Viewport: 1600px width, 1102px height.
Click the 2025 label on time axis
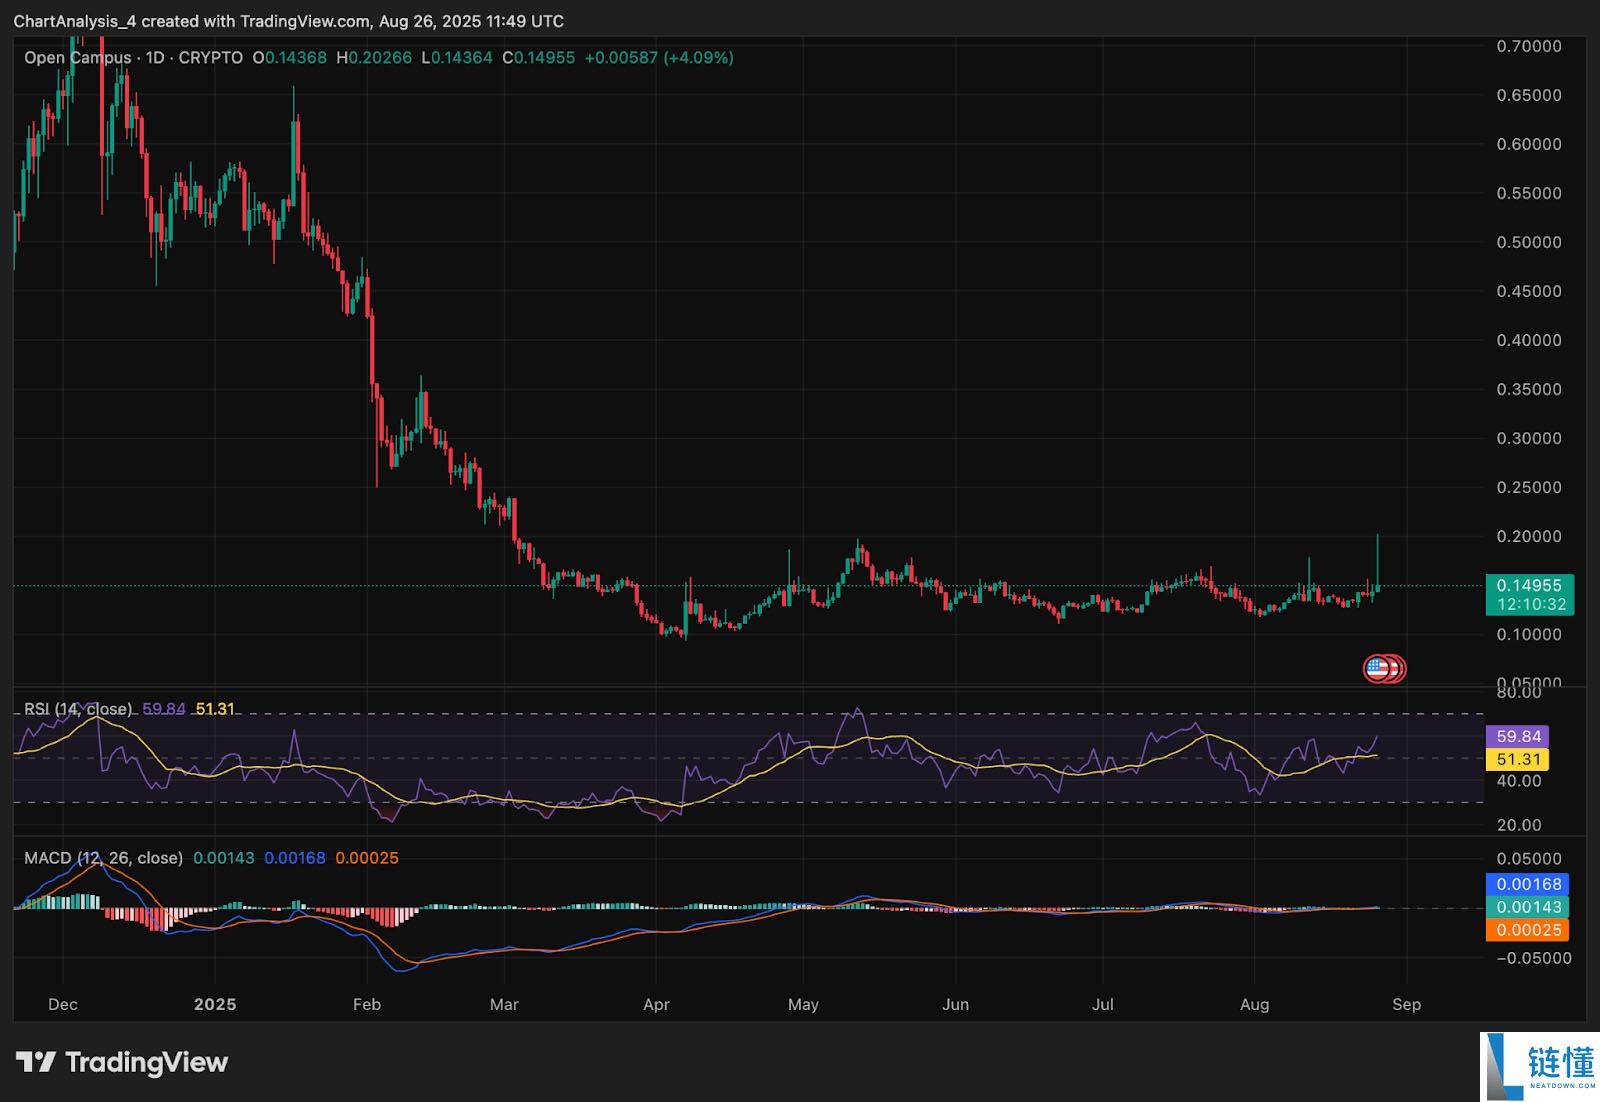(215, 1004)
